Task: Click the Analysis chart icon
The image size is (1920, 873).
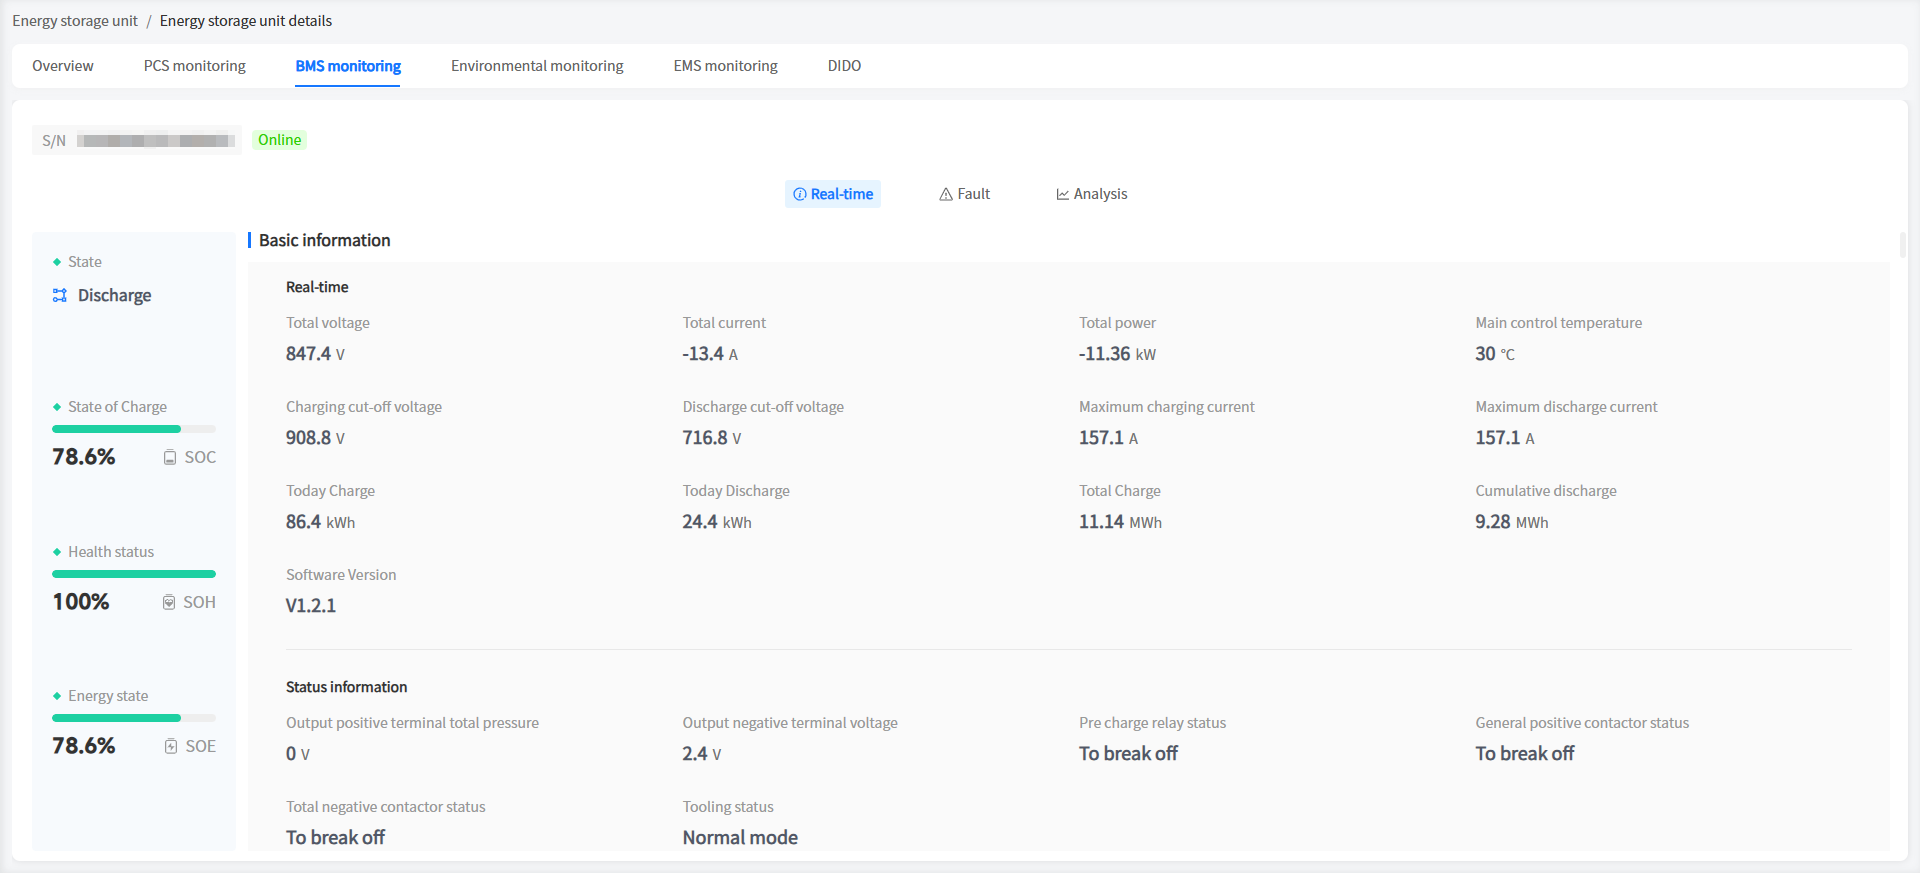Action: (x=1062, y=194)
